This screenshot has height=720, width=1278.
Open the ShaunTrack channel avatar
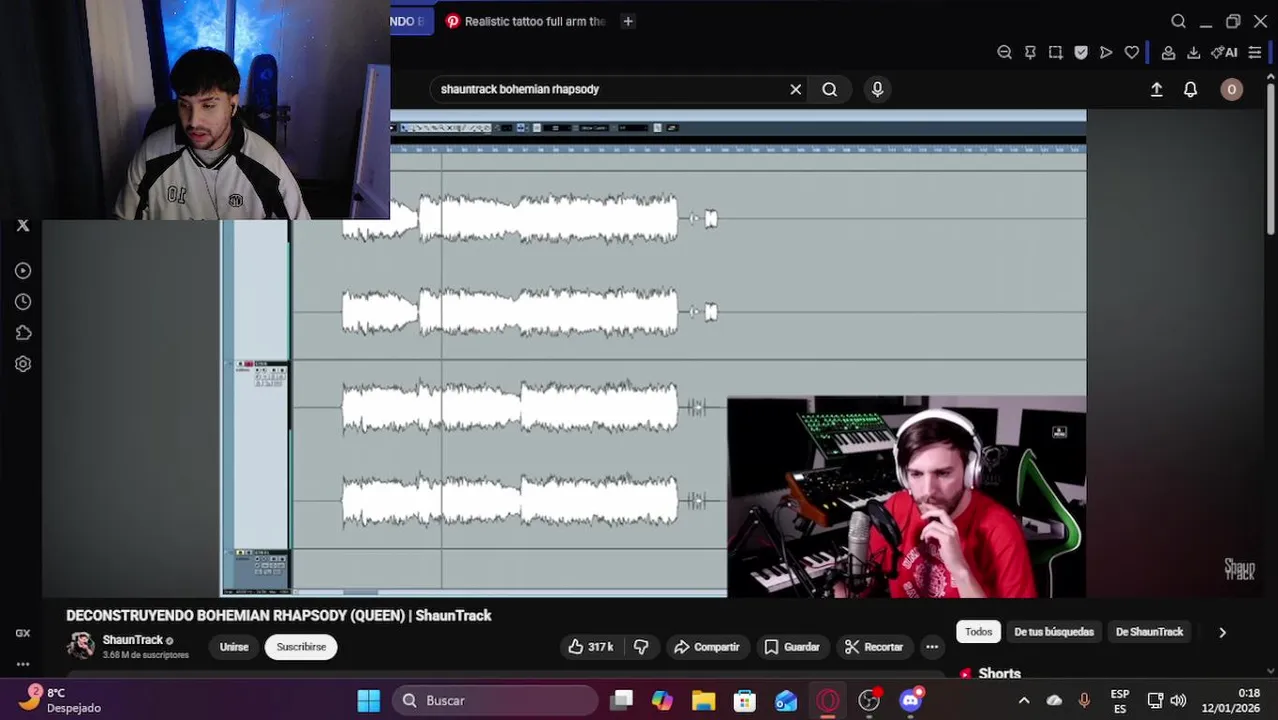tap(81, 646)
